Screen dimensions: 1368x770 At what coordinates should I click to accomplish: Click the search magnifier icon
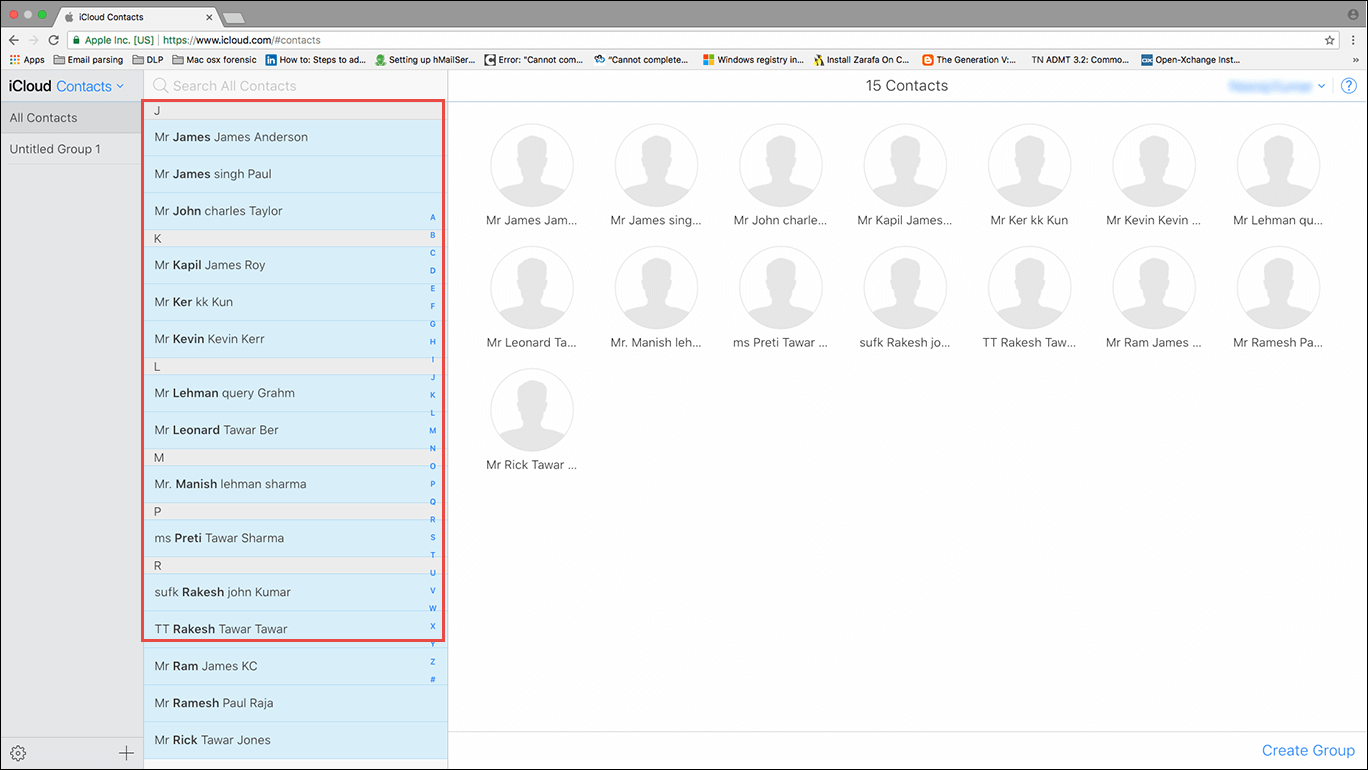click(160, 86)
